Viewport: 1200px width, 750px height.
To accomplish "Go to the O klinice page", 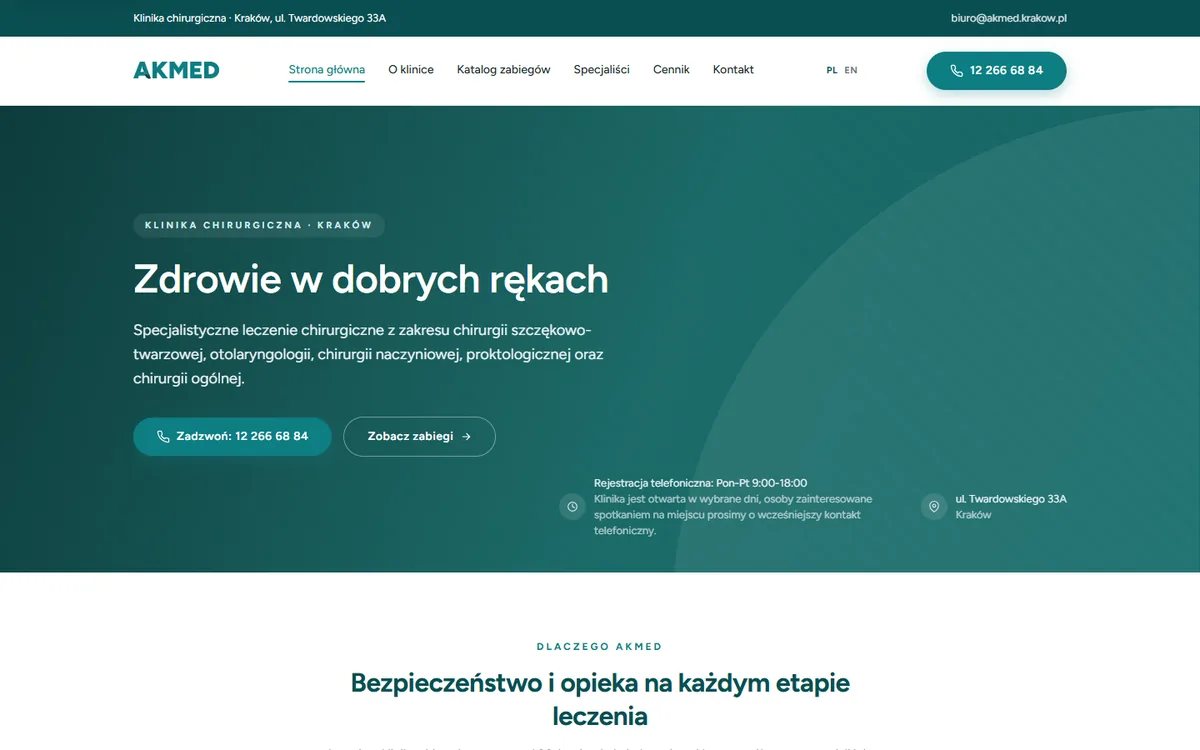I will [411, 70].
